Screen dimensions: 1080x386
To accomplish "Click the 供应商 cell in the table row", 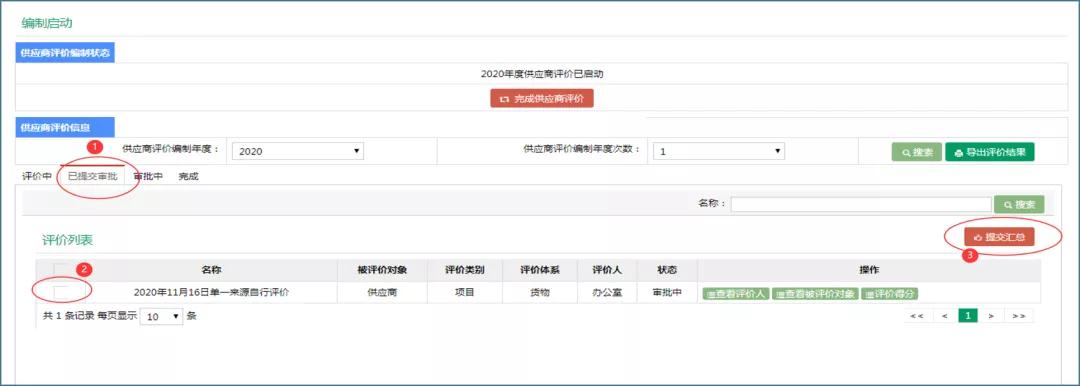I will pyautogui.click(x=382, y=292).
